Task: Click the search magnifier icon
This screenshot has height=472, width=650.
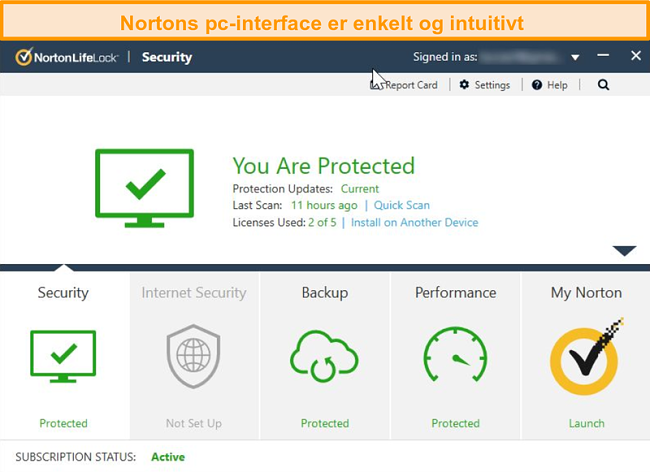Action: tap(603, 85)
